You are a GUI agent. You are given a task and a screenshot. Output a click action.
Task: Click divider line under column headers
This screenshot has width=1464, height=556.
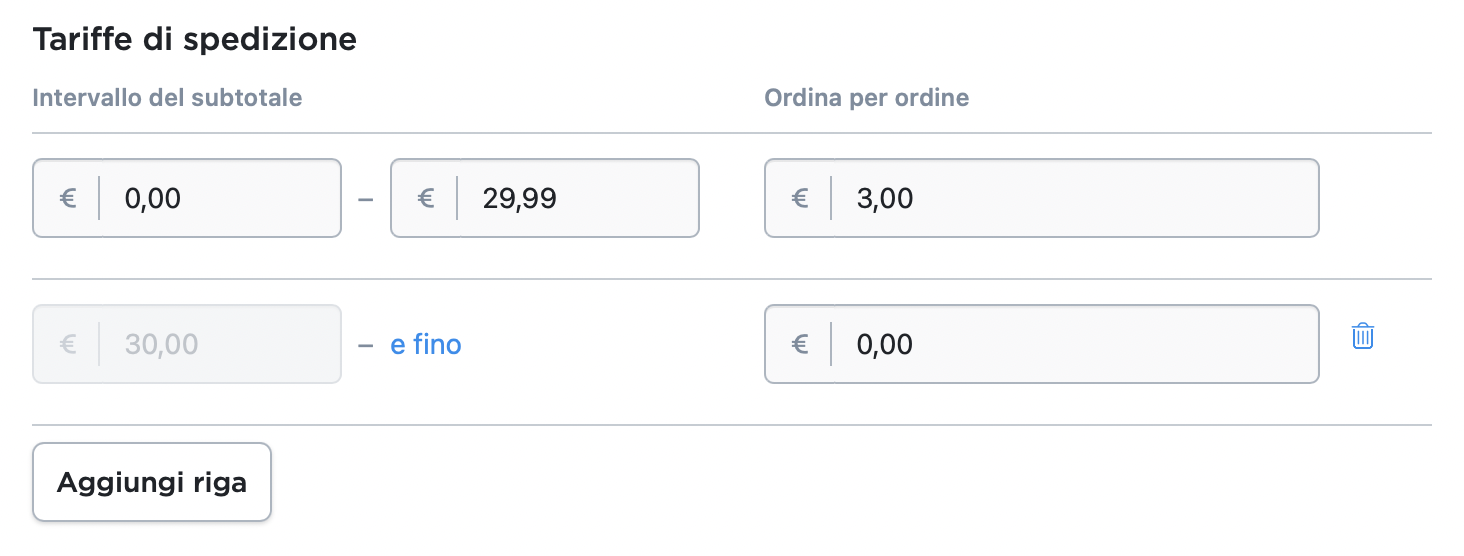point(732,133)
